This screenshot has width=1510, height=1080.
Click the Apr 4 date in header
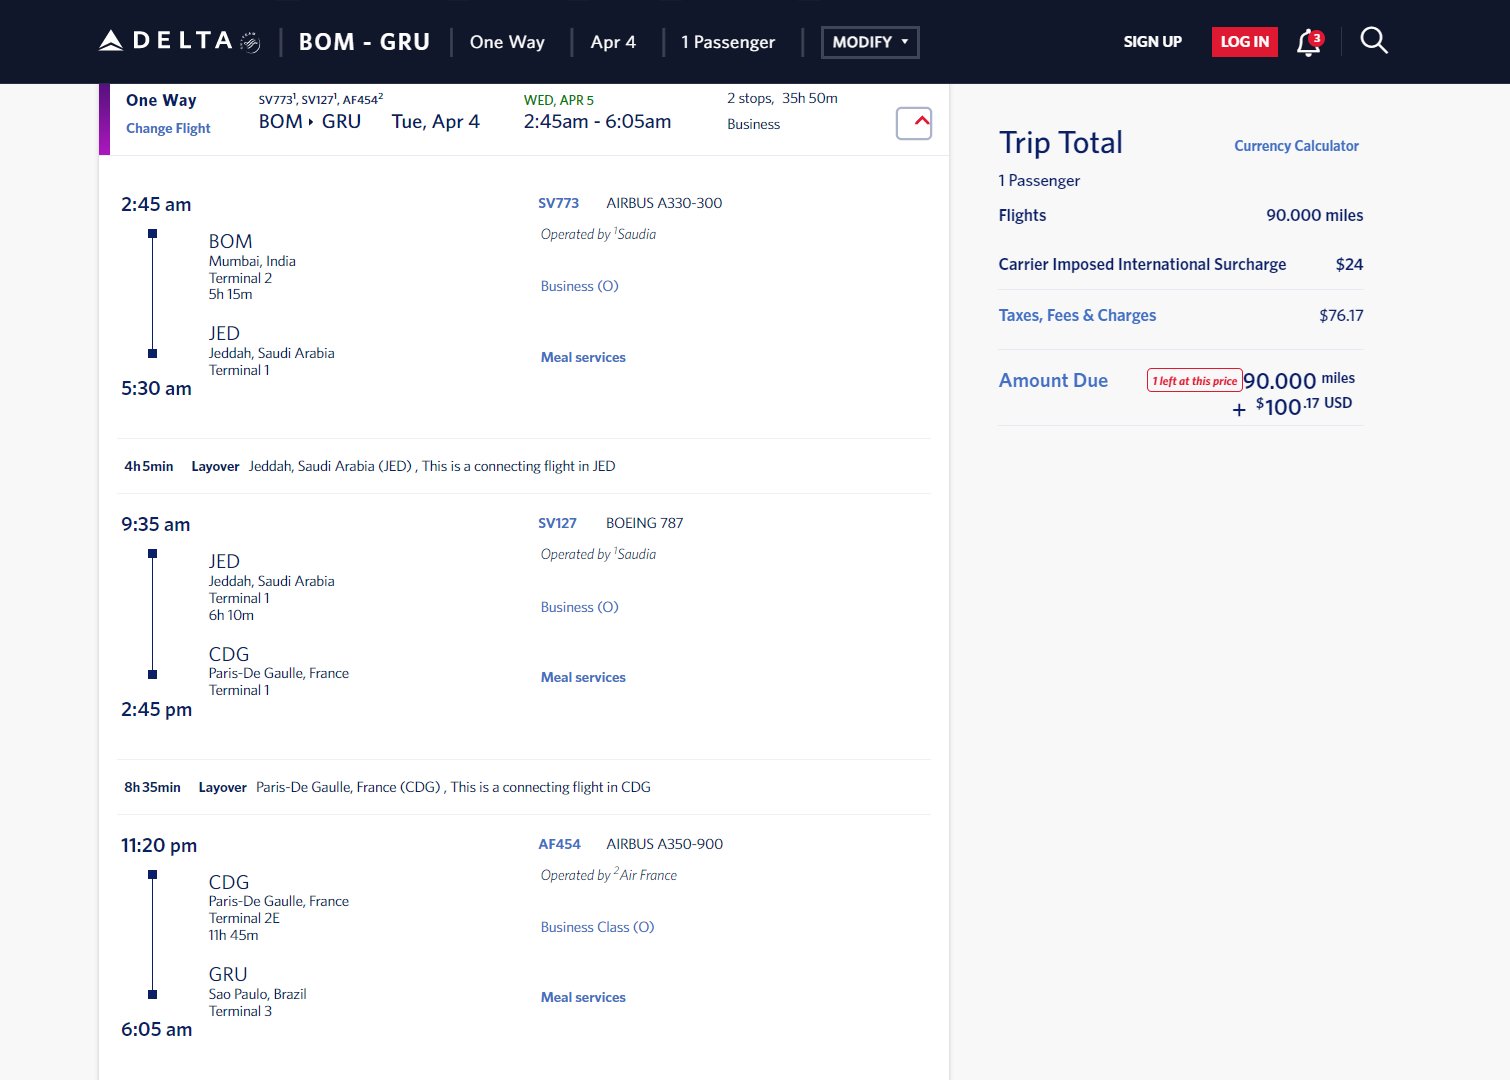tap(613, 42)
